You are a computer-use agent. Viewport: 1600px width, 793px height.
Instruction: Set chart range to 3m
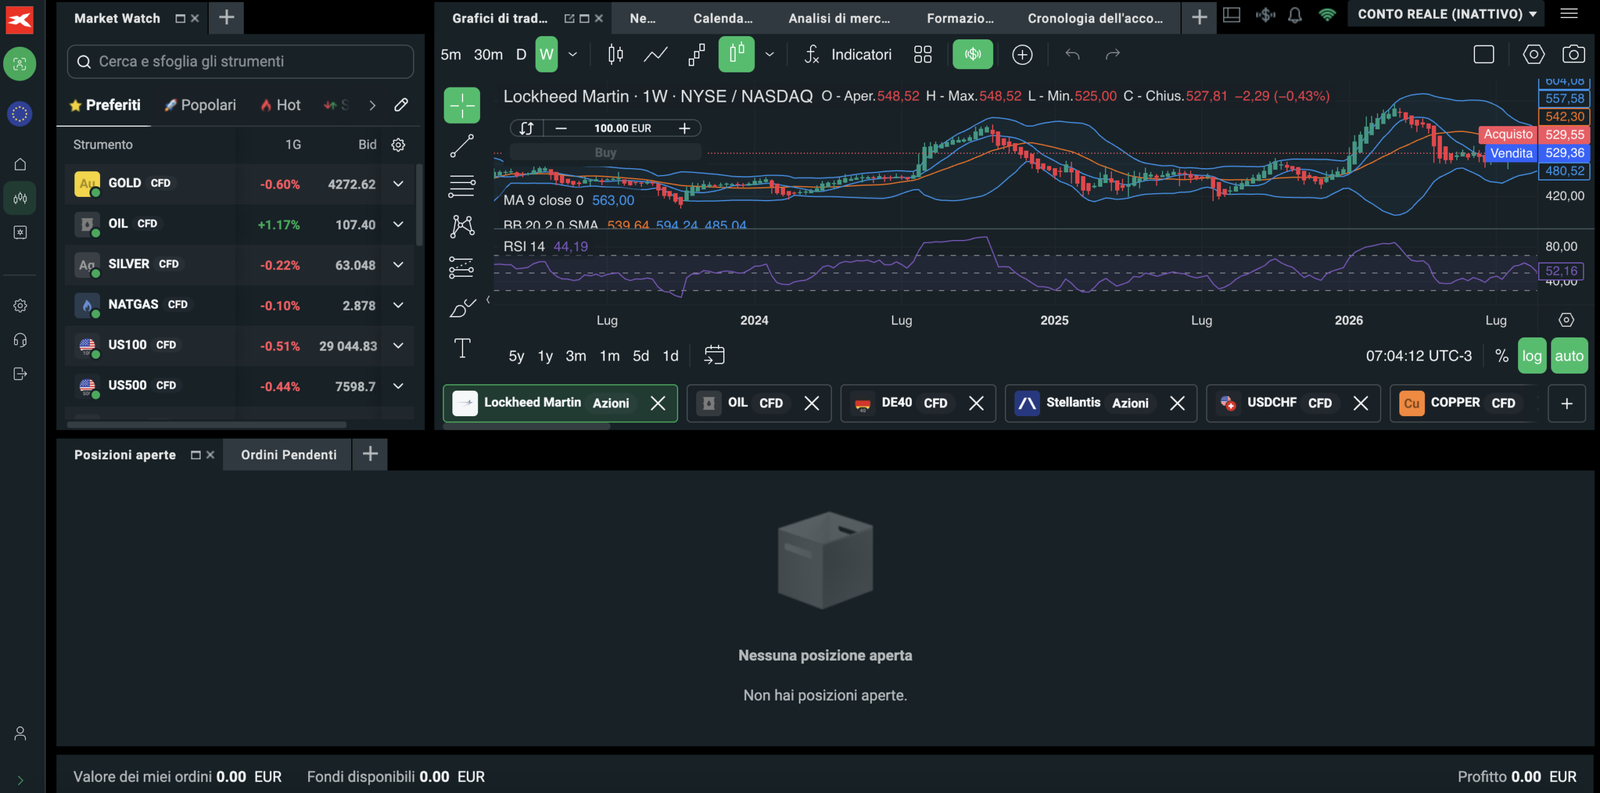576,356
